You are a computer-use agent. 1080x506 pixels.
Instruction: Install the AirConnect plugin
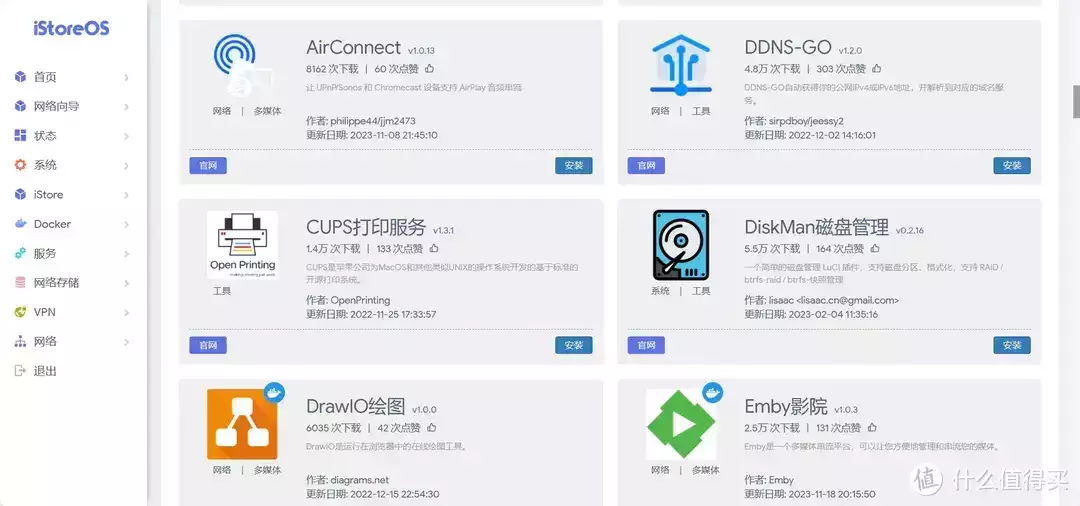tap(574, 165)
